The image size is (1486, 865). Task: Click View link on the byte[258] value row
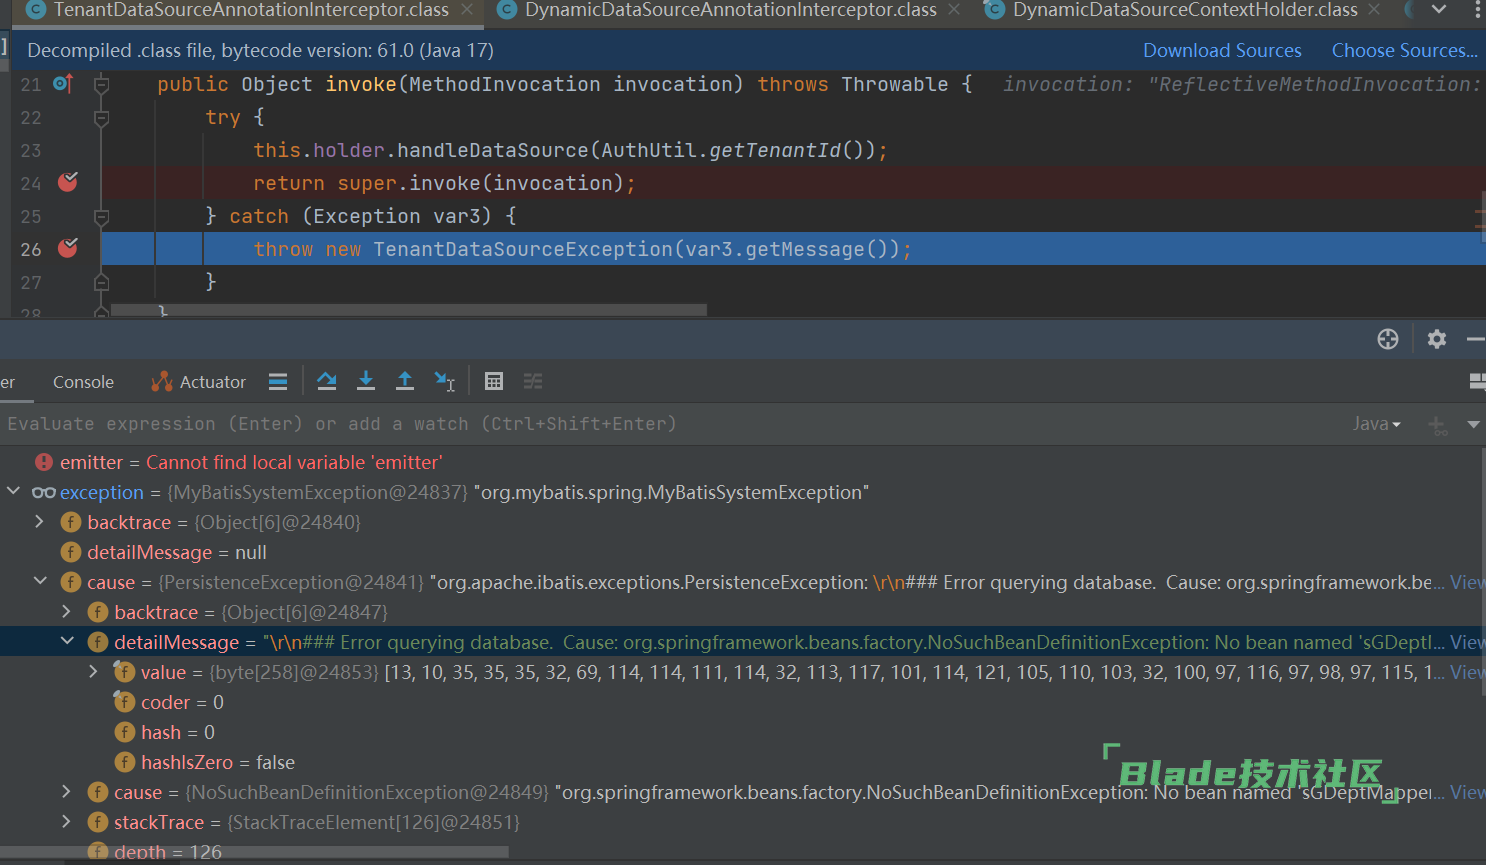(x=1467, y=672)
